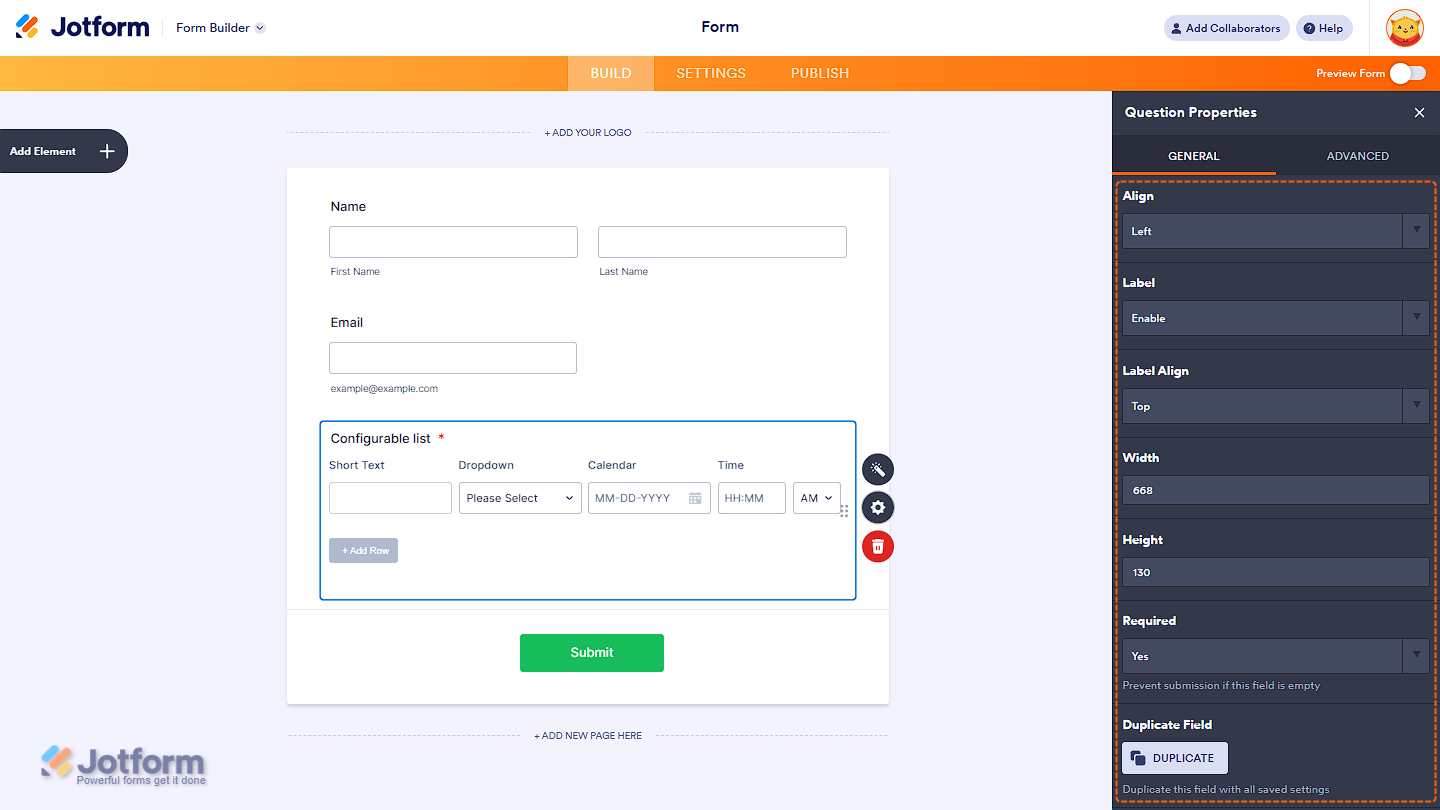The width and height of the screenshot is (1440, 810).
Task: Expand the Align dropdown set to Left
Action: point(1275,231)
